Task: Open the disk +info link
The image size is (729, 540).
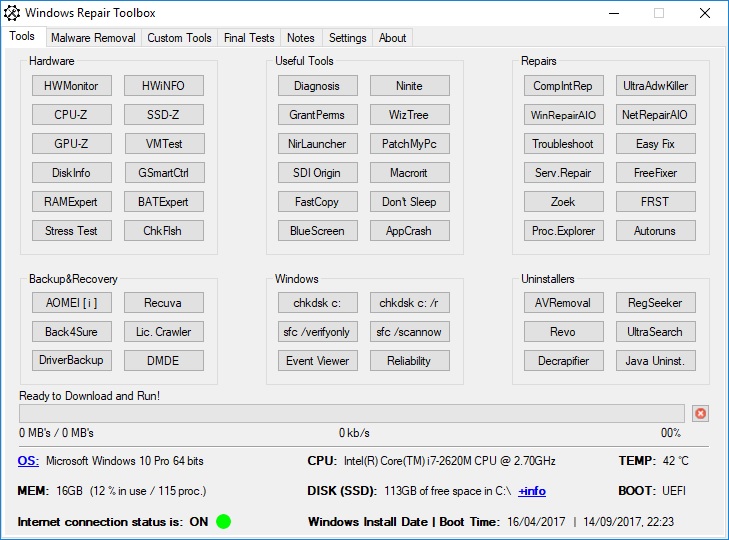Action: coord(531,491)
